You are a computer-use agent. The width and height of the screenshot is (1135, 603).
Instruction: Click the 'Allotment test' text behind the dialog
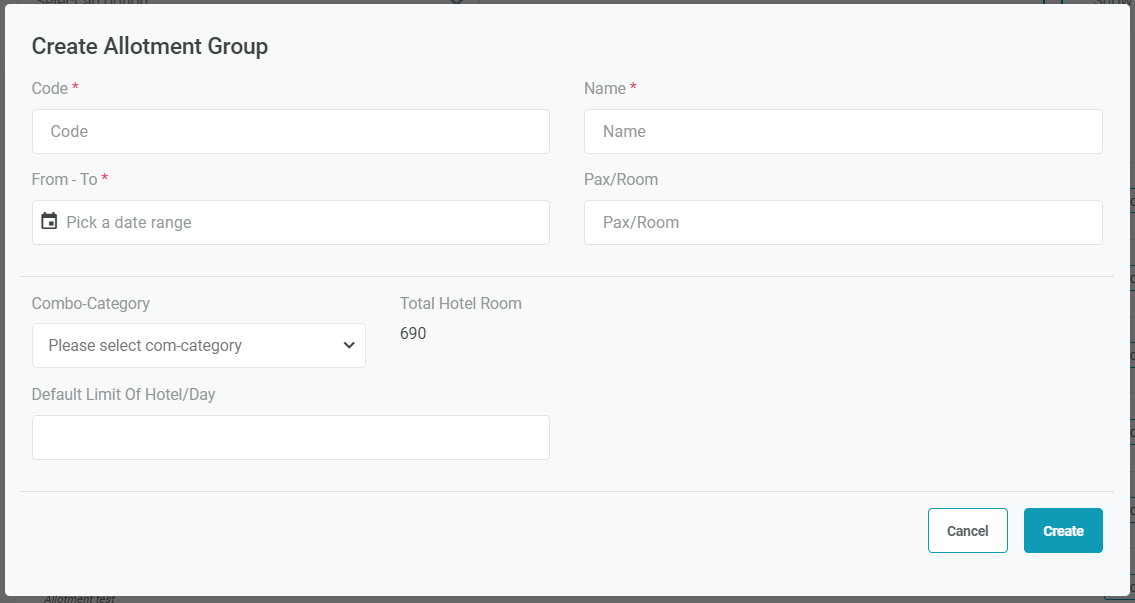79,599
